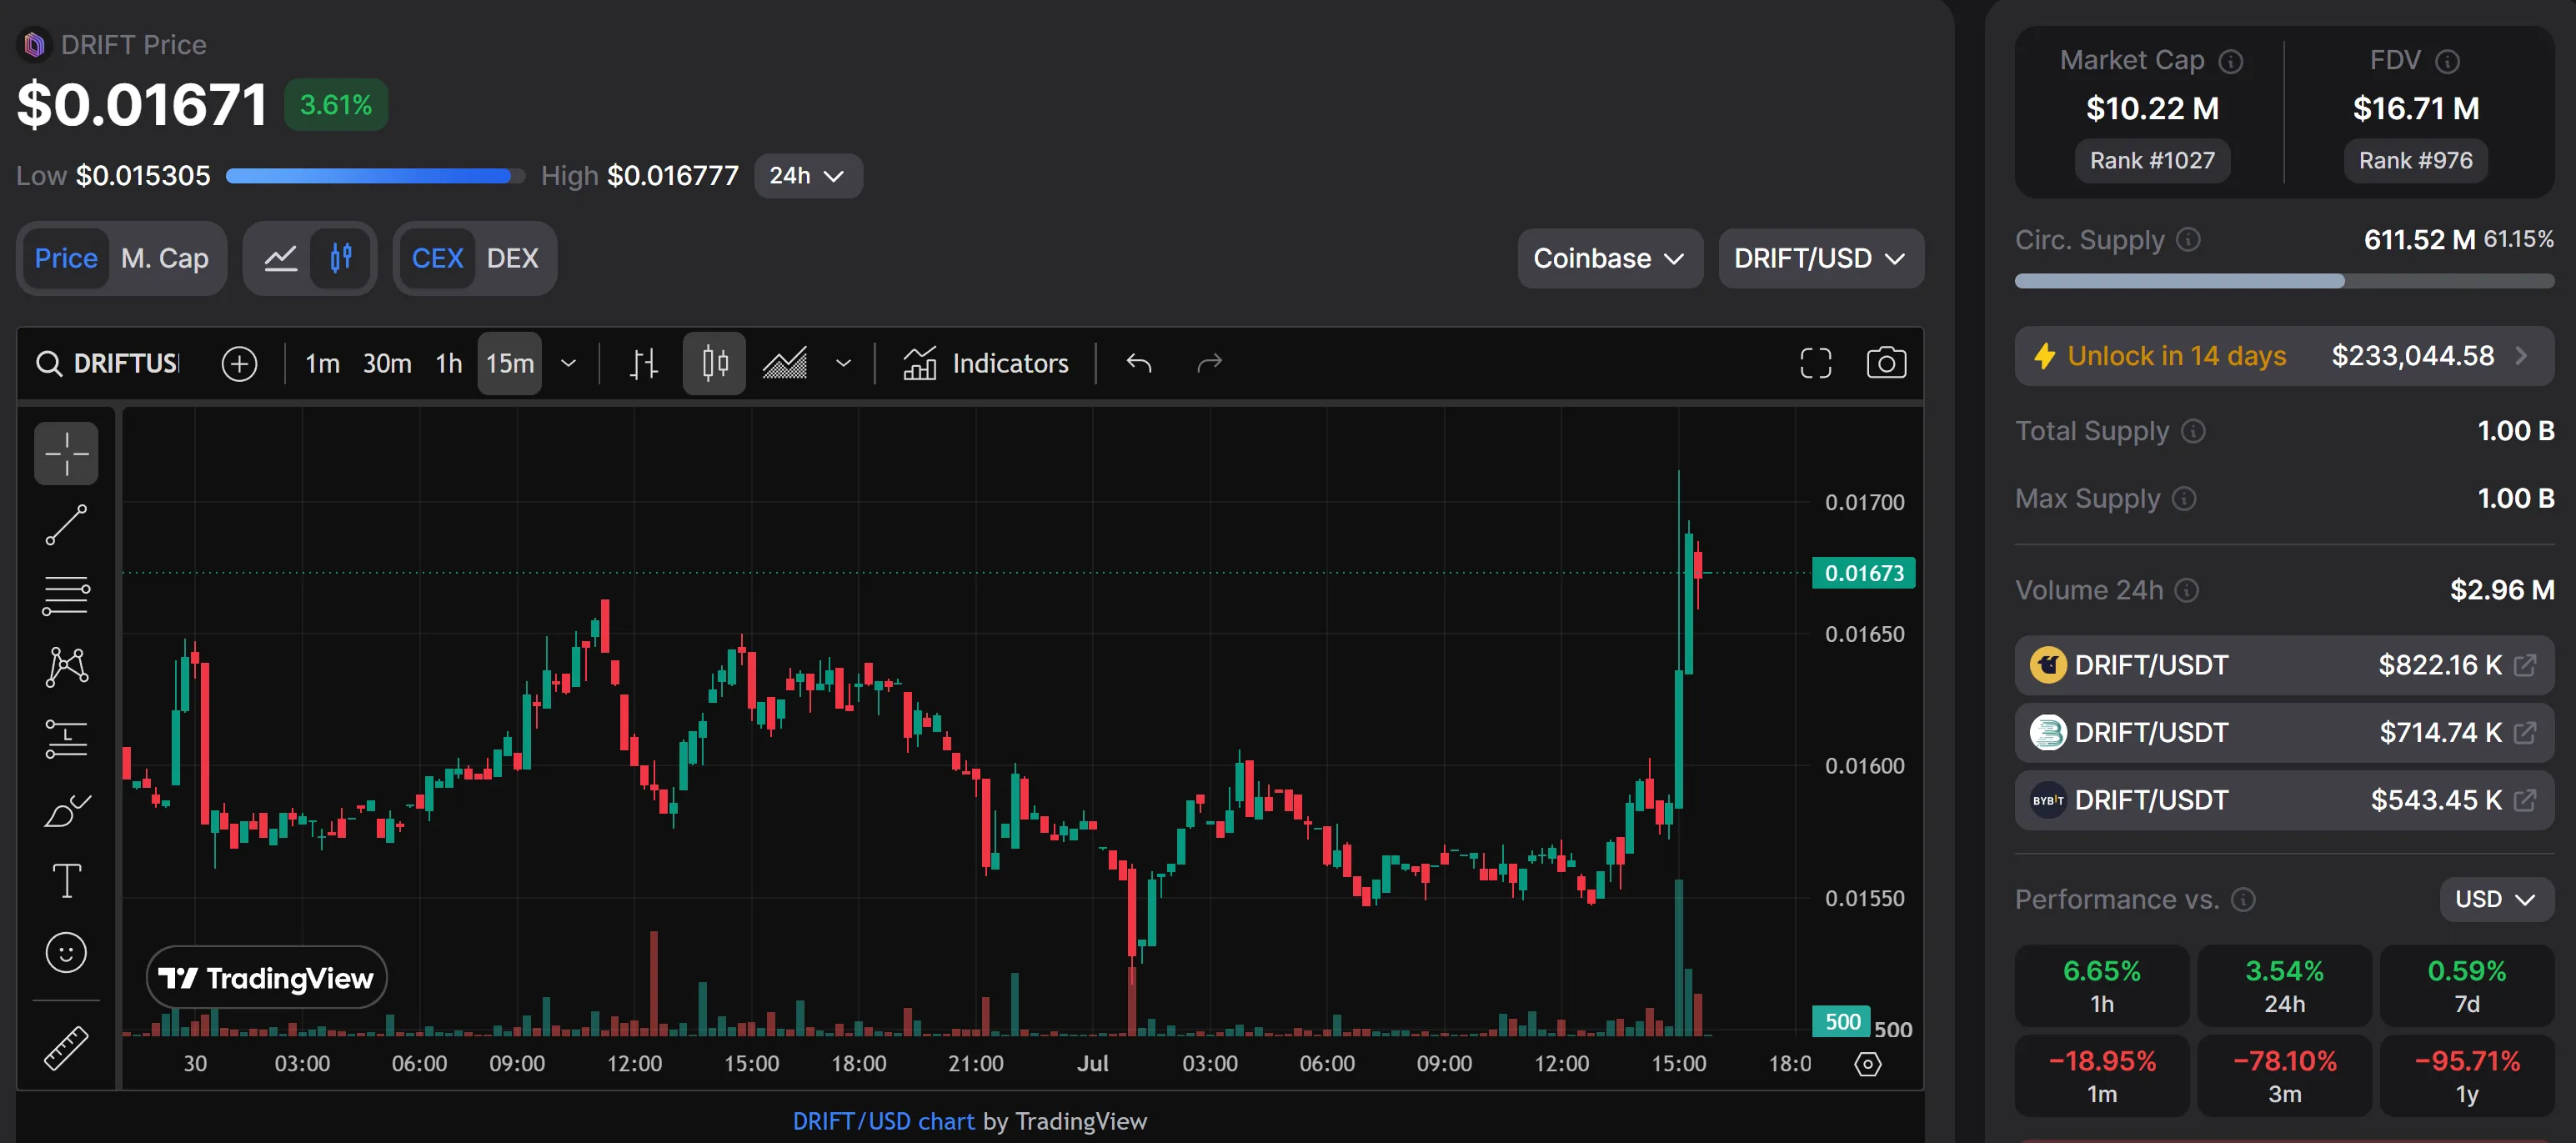This screenshot has width=2576, height=1143.
Task: Click the DRIFTUSD symbol search field
Action: (x=108, y=363)
